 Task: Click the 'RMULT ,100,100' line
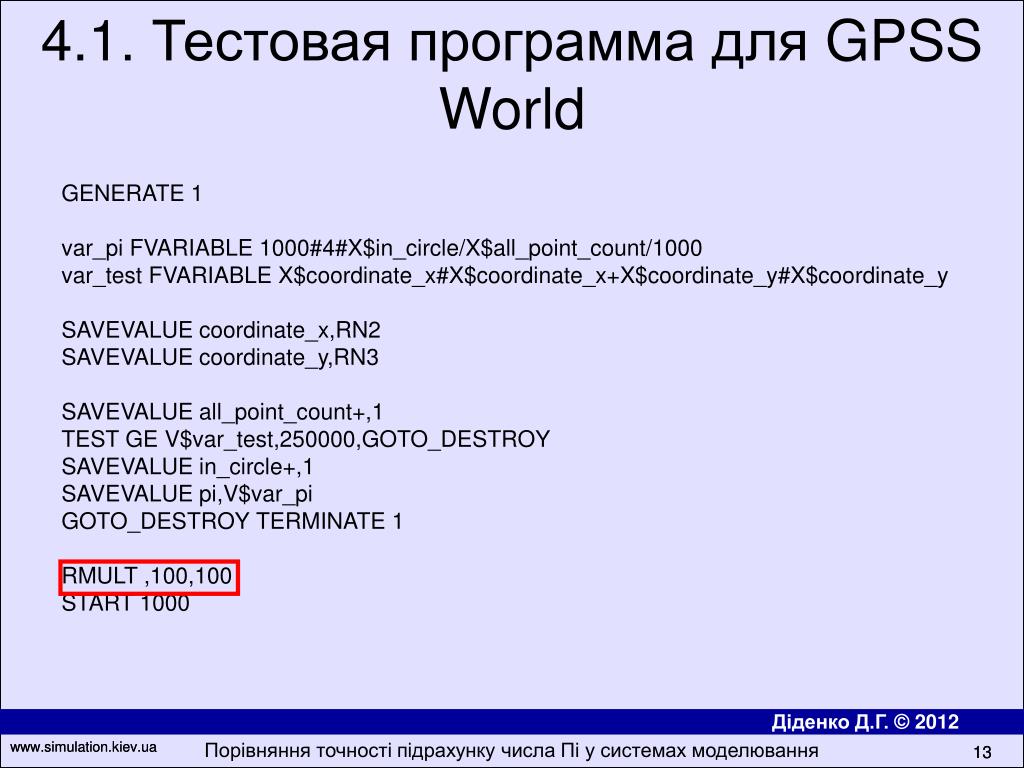(147, 577)
